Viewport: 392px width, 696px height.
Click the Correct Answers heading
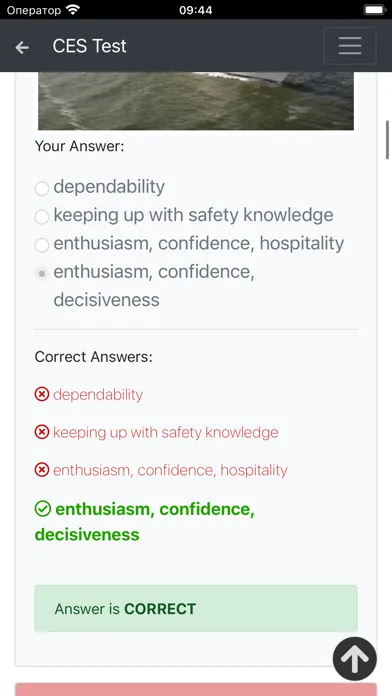tap(94, 357)
